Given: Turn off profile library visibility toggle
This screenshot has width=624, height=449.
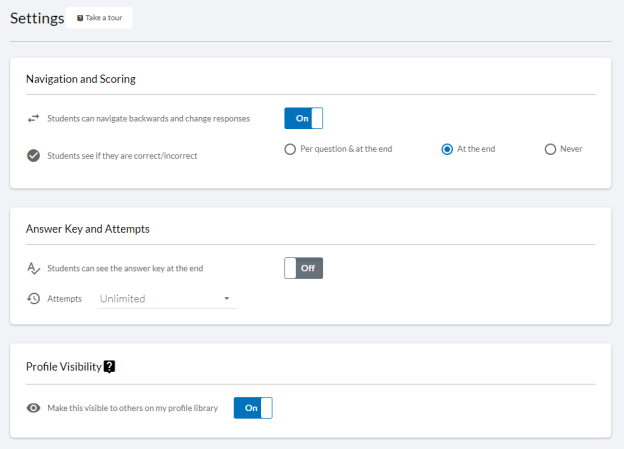Looking at the screenshot, I should coord(253,408).
